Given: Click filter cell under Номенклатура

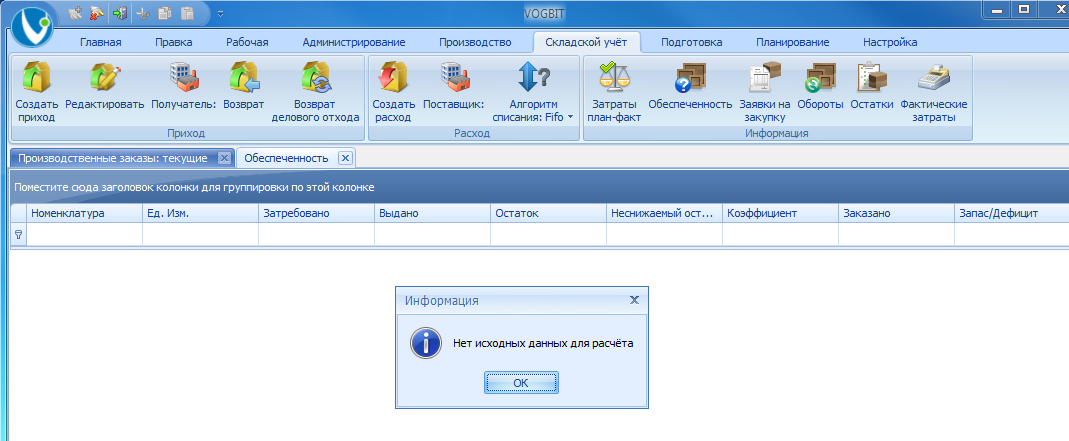Looking at the screenshot, I should (x=85, y=234).
